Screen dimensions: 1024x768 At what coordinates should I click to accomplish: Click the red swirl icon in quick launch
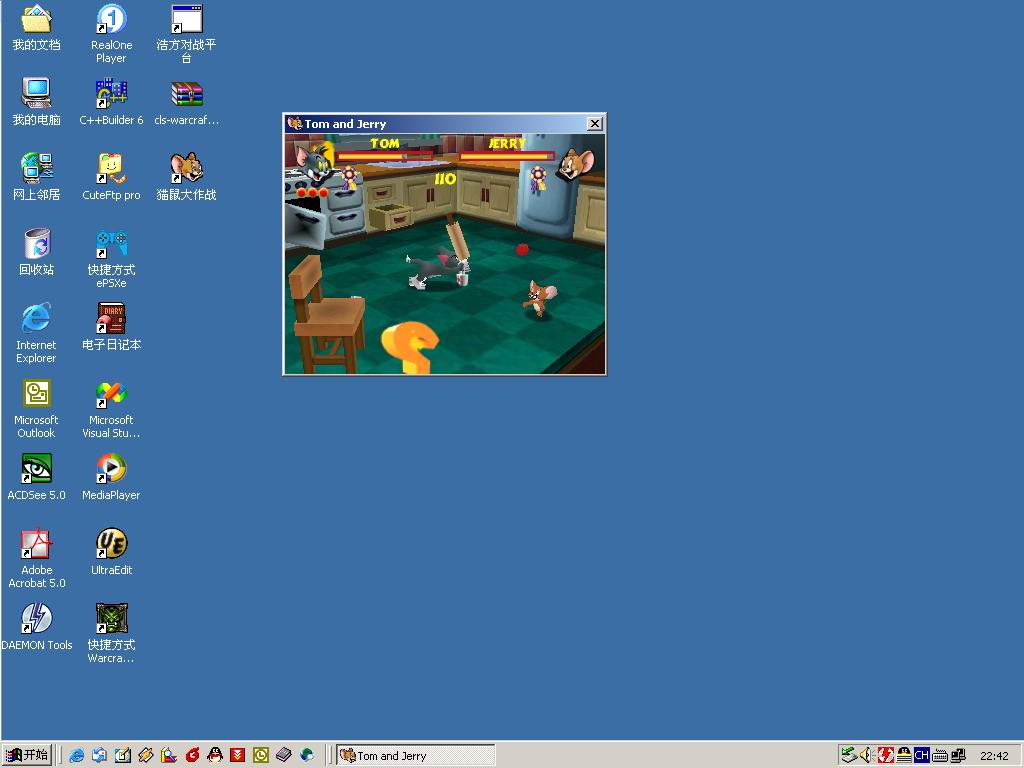tap(192, 755)
